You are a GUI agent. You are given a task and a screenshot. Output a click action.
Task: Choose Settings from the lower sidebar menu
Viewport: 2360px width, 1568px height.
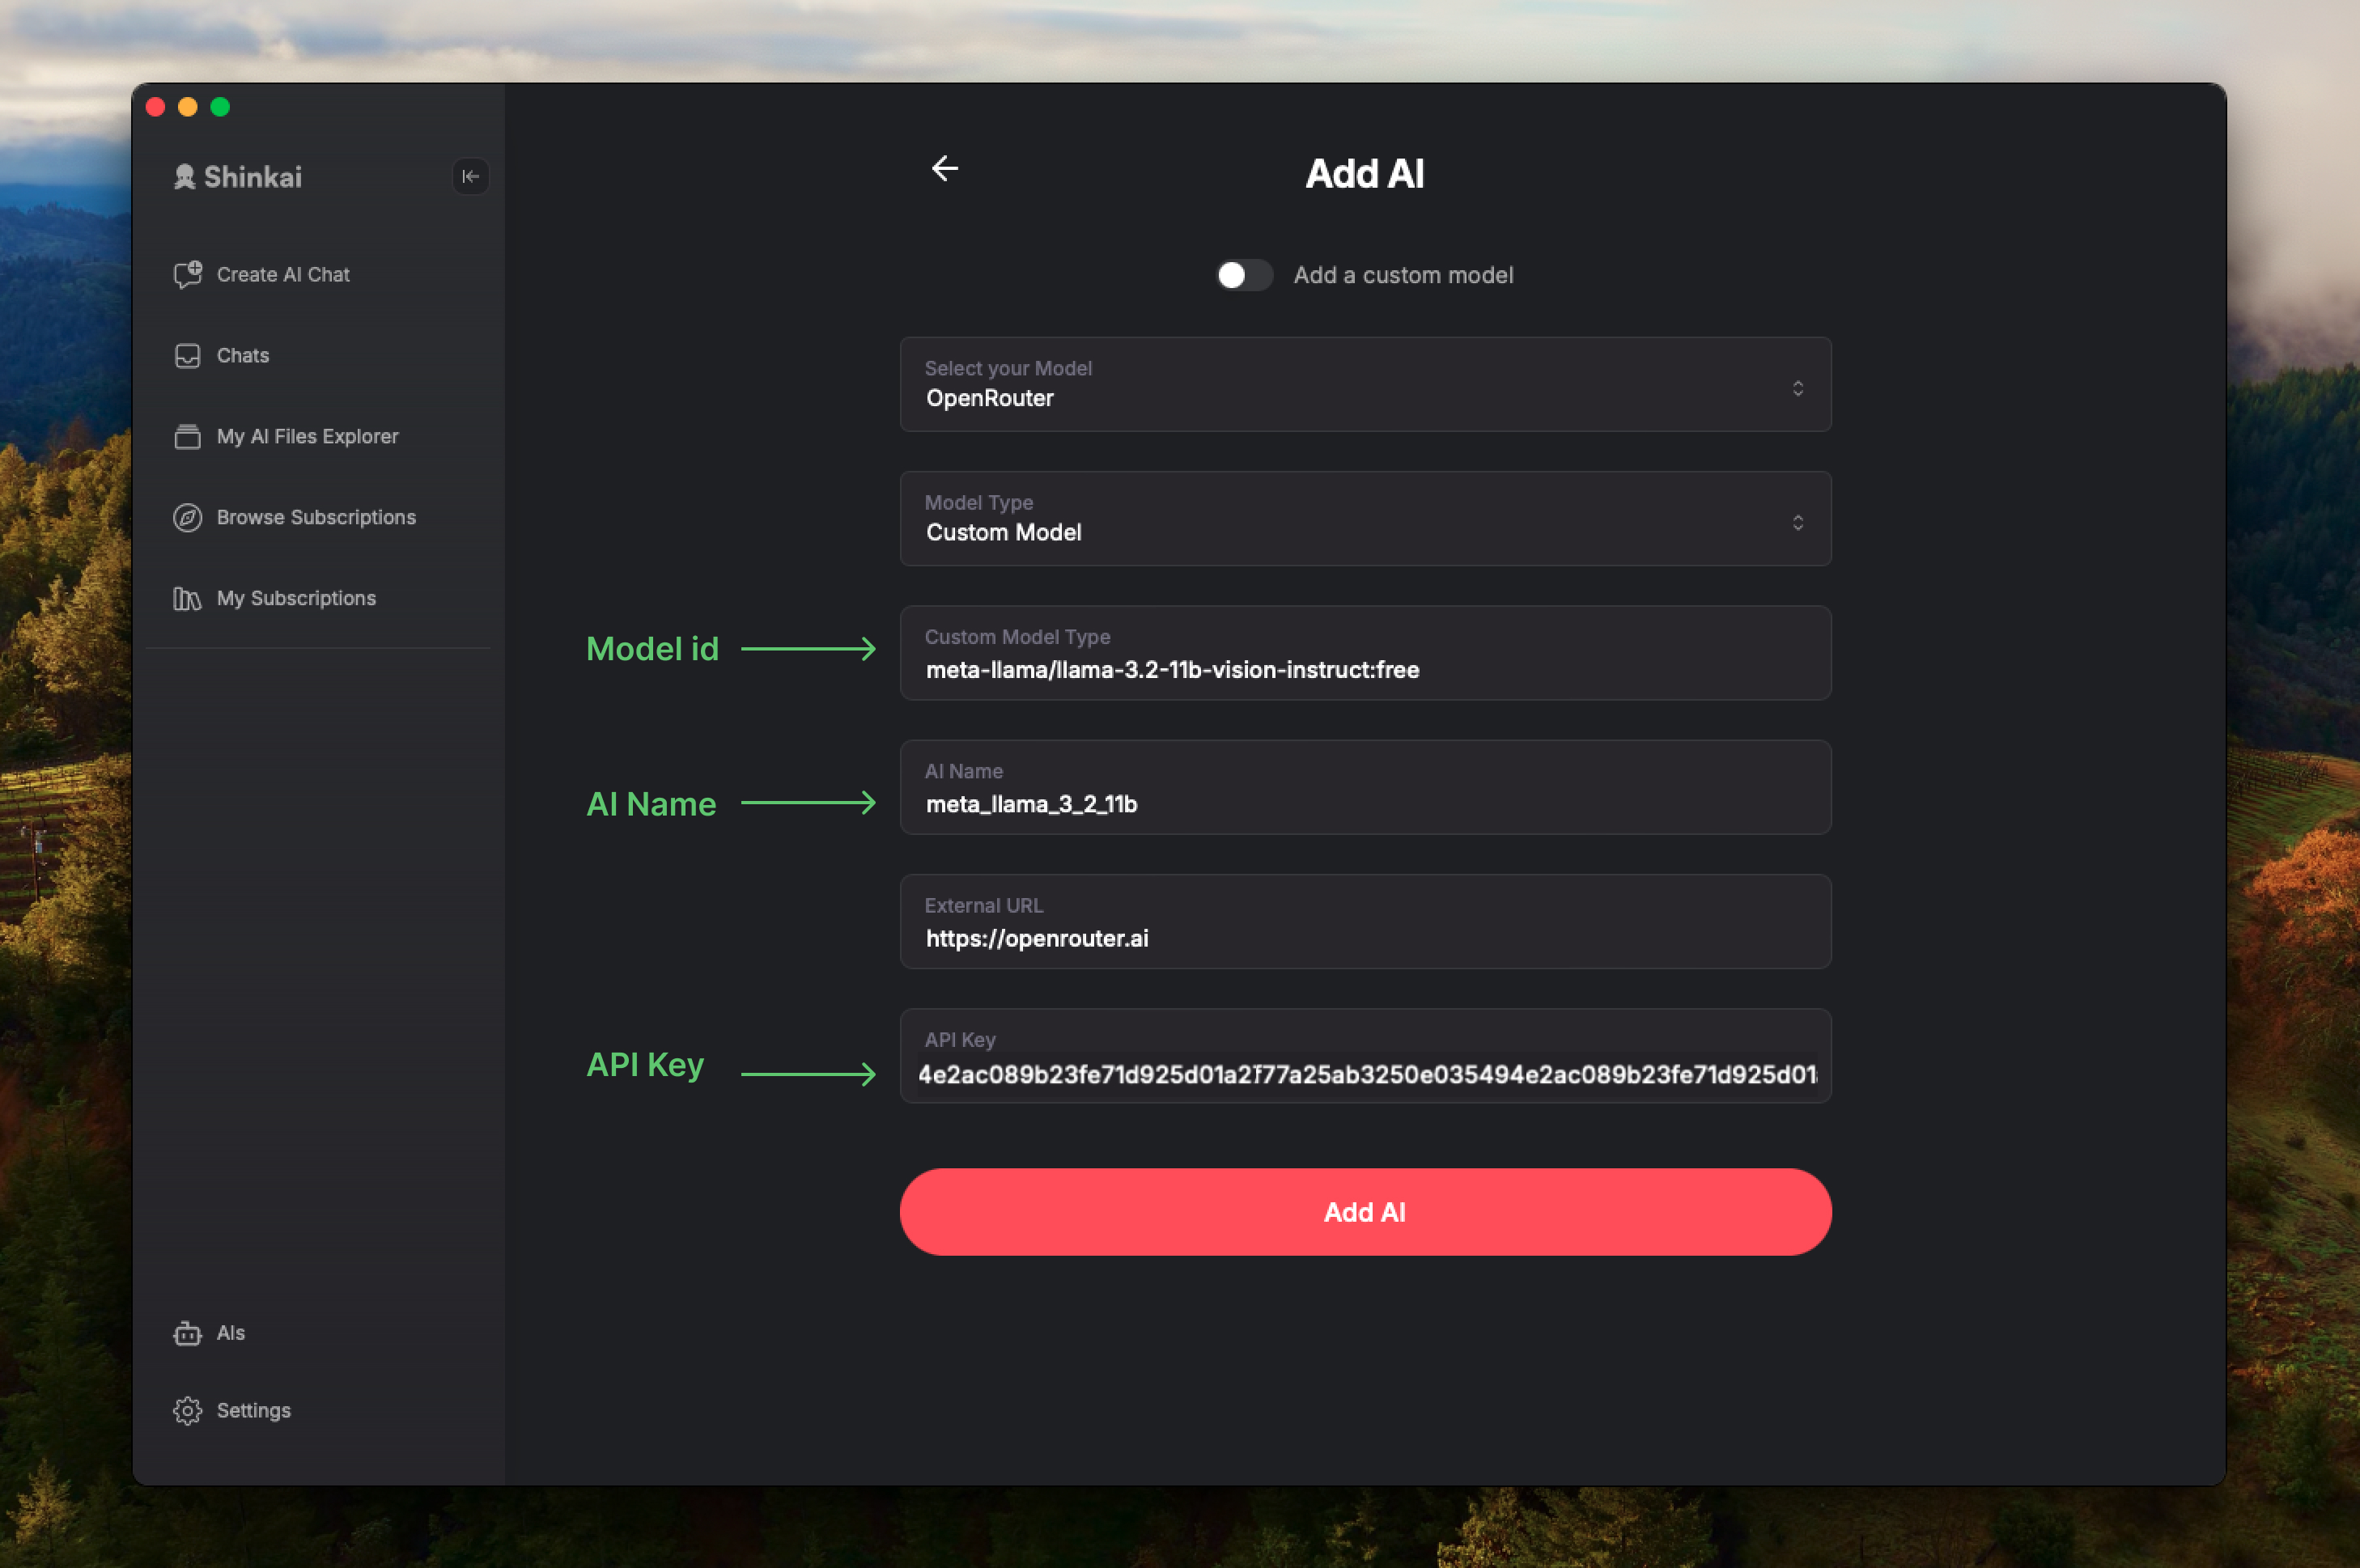coord(253,1410)
